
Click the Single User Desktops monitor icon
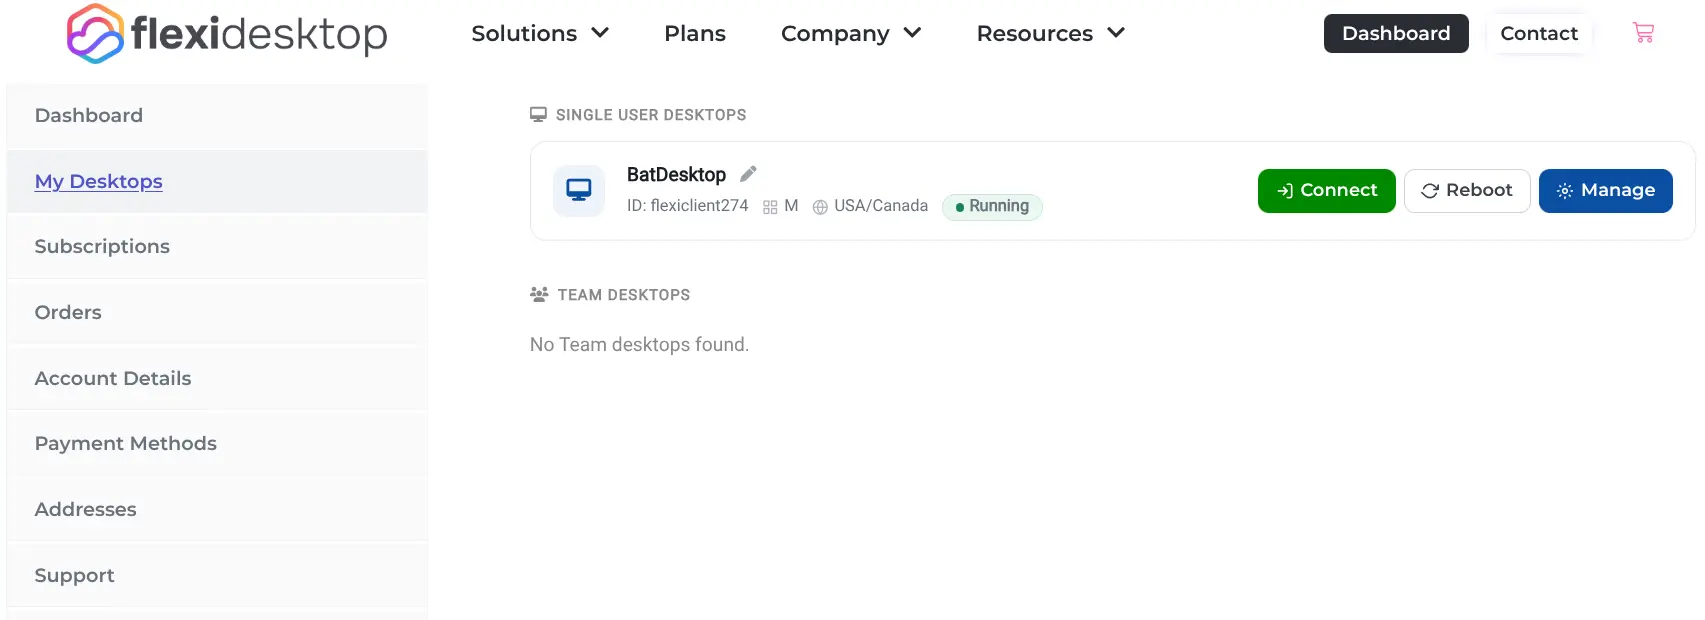pos(538,115)
